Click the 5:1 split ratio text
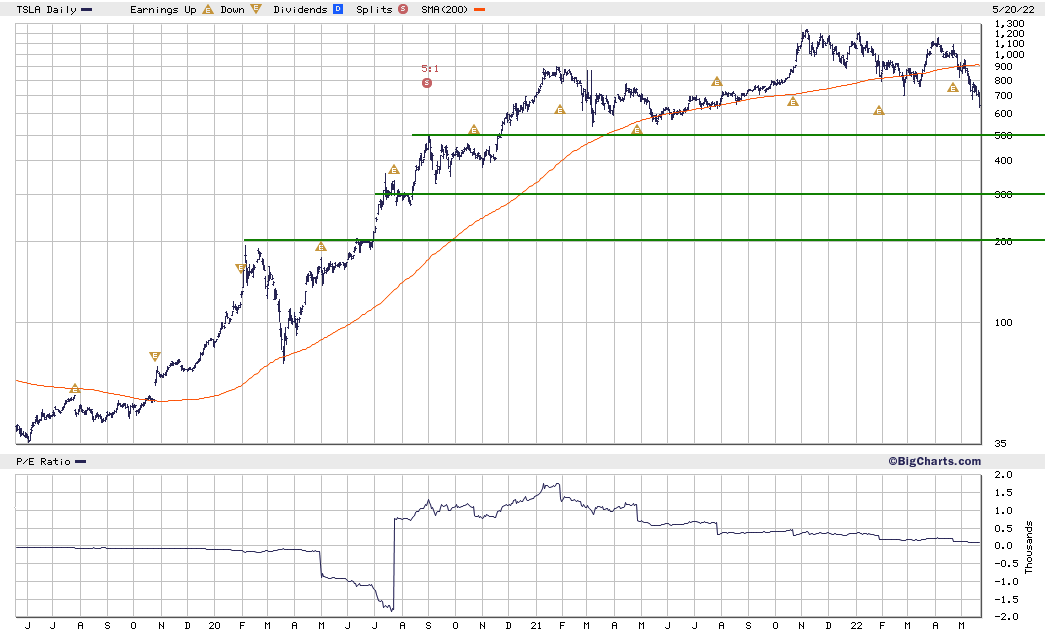 (430, 69)
